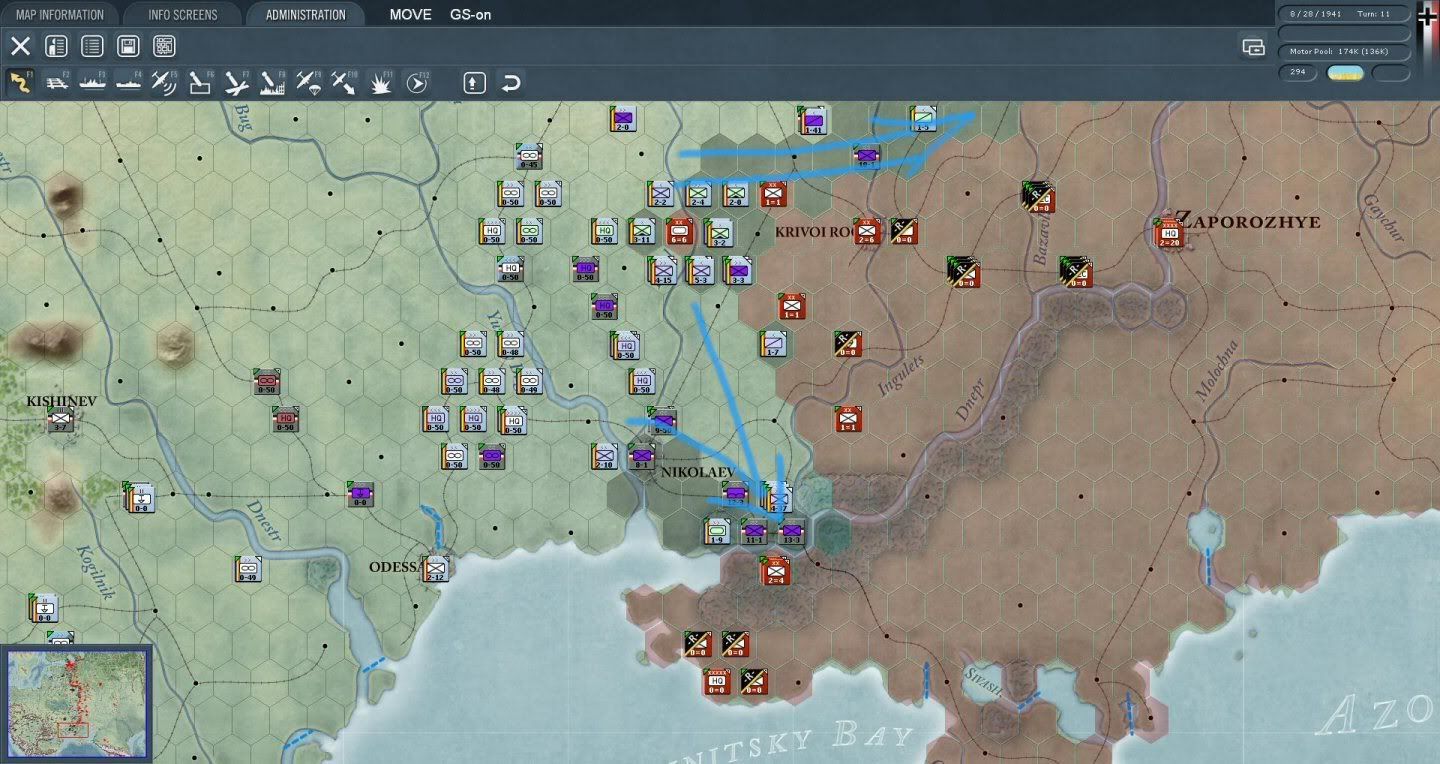Select the Bomb airfield mode (F7) icon
1440x764 pixels.
coord(236,82)
